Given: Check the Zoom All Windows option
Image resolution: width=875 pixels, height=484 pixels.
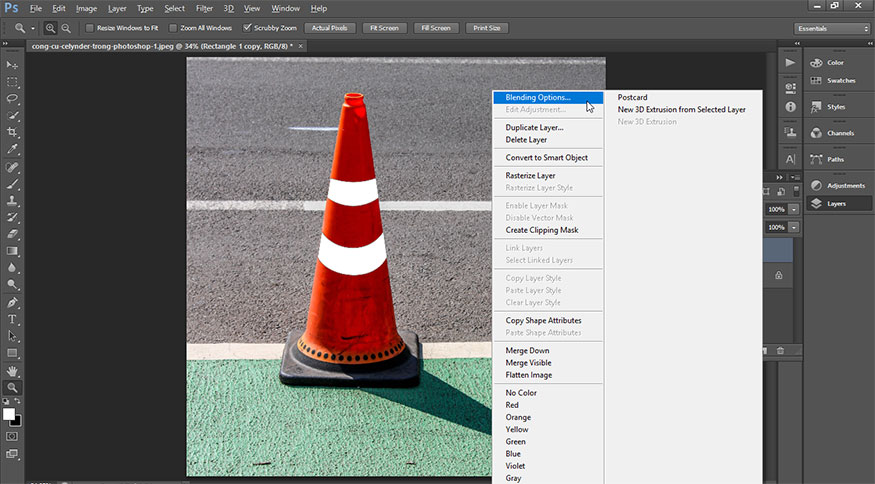Looking at the screenshot, I should [173, 28].
